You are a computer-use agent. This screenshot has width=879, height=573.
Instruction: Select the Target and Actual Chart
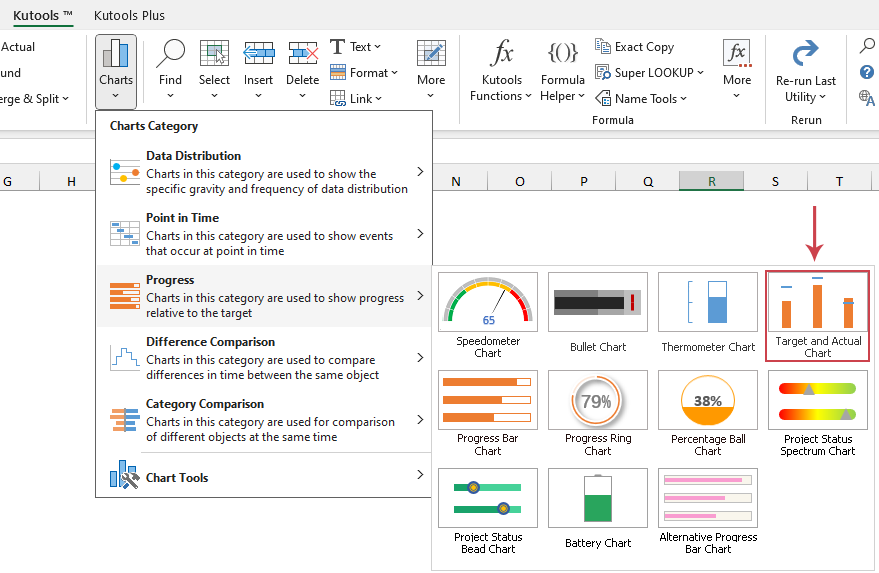click(818, 316)
